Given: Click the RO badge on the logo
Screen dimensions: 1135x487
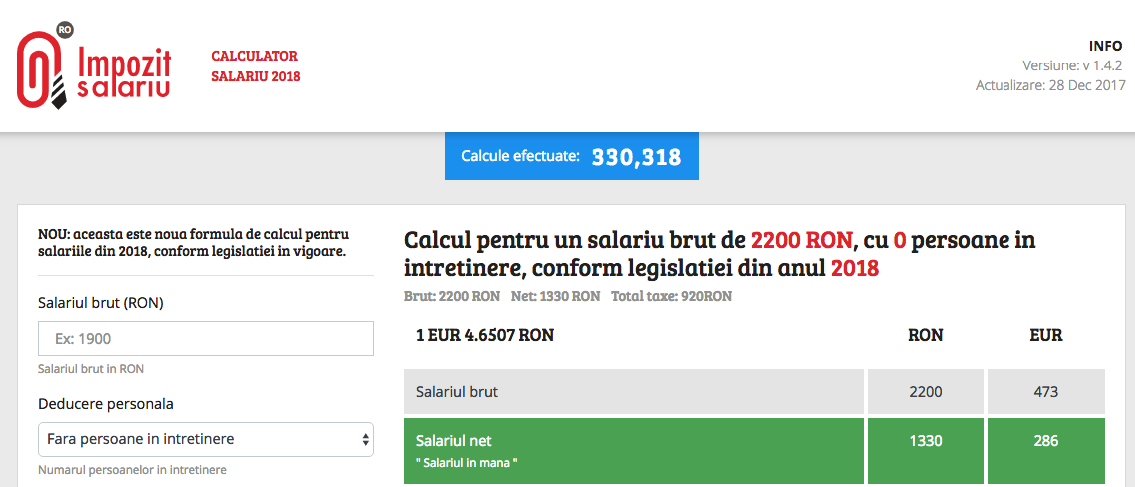Looking at the screenshot, I should [65, 32].
